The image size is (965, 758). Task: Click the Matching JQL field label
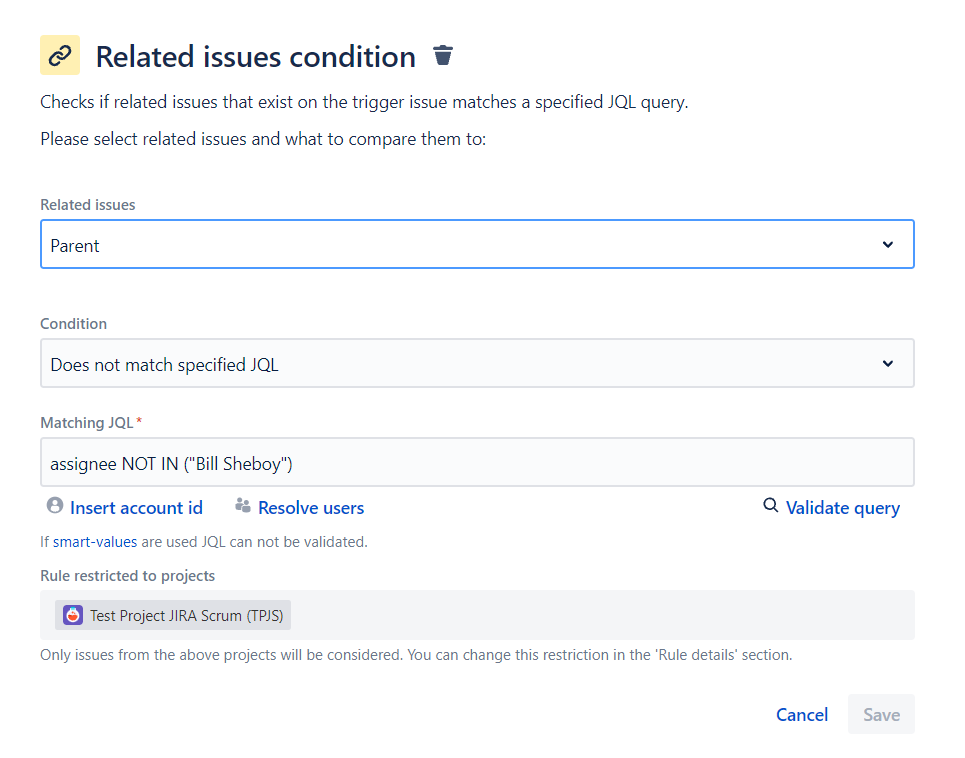87,423
